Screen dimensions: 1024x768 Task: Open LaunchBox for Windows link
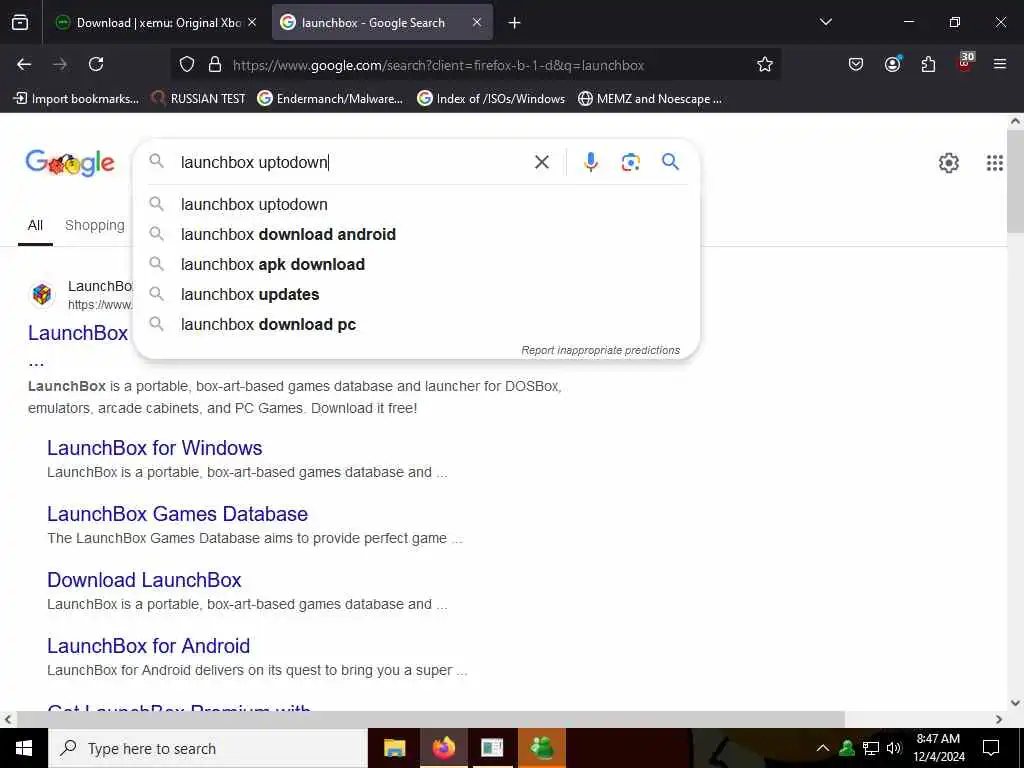155,448
